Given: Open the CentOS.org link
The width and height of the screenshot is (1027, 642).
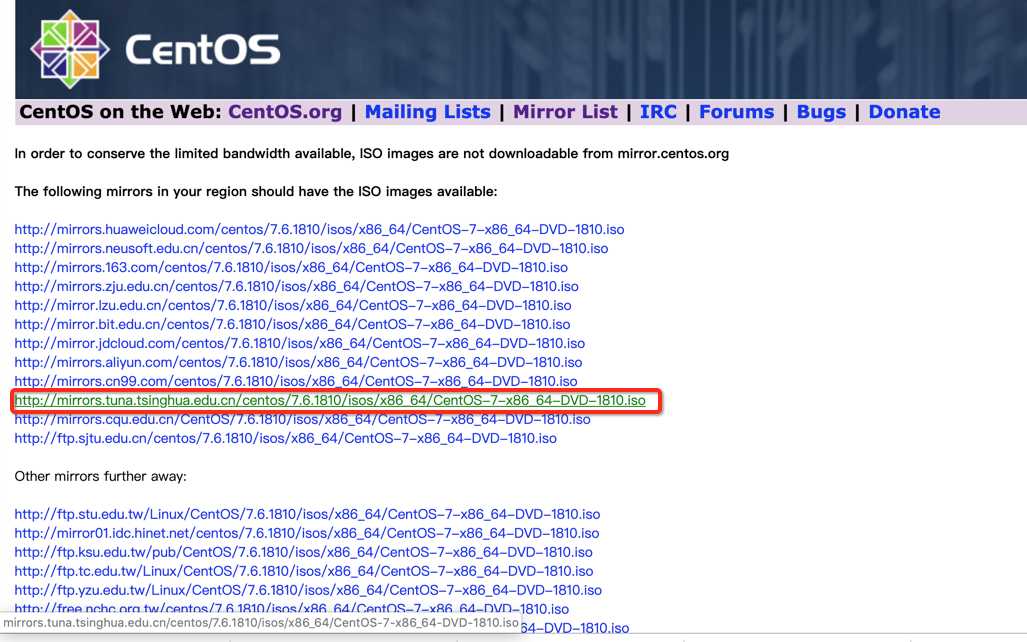Looking at the screenshot, I should coord(285,112).
